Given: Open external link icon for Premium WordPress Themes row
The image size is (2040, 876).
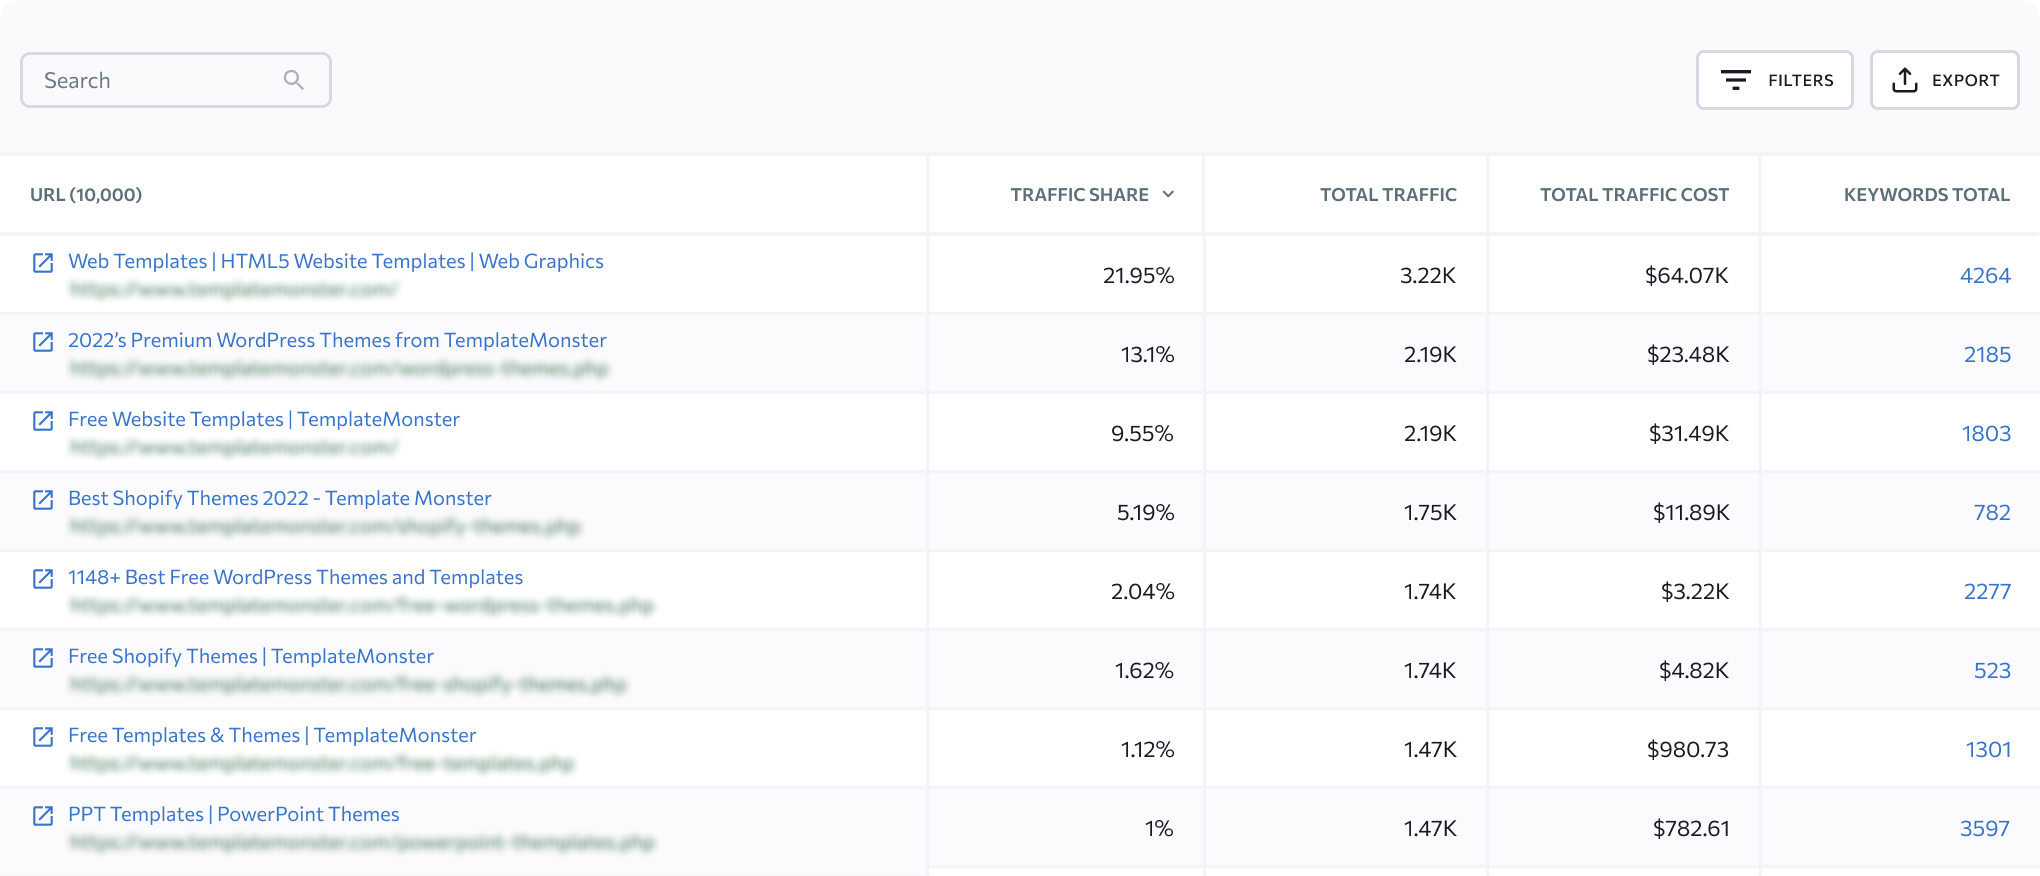Looking at the screenshot, I should (43, 341).
